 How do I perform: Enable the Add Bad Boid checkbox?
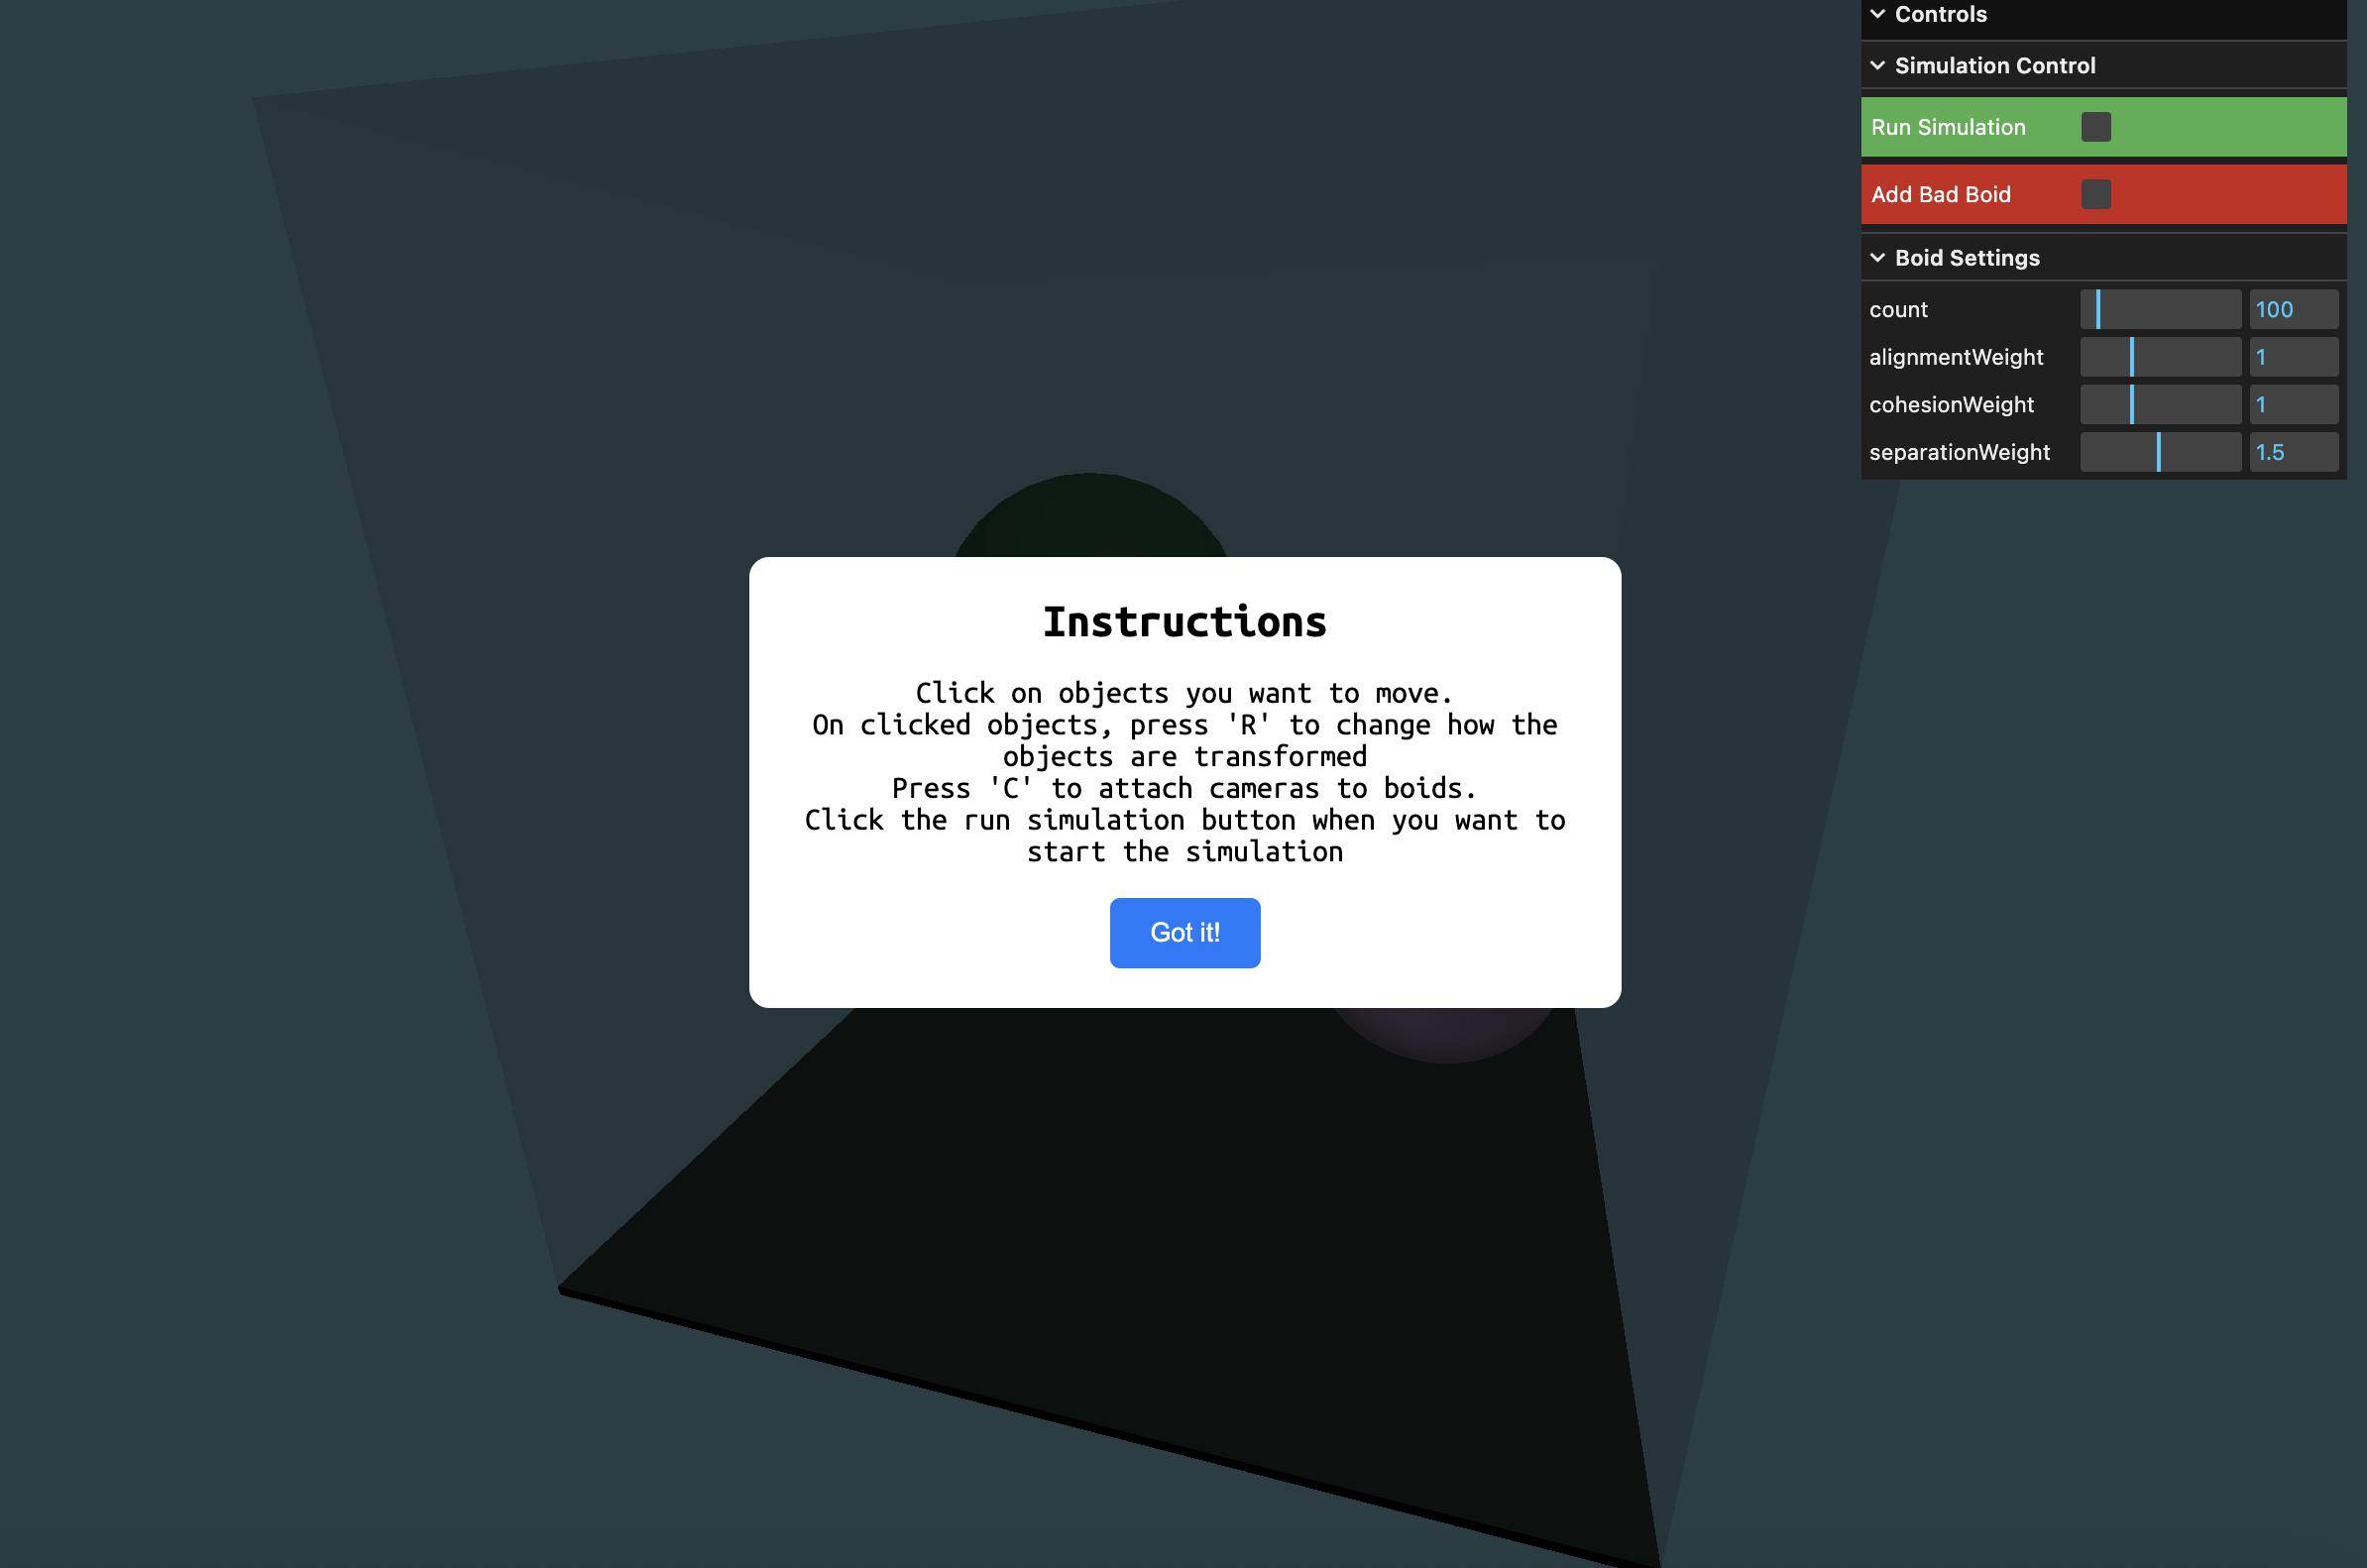[x=2095, y=194]
